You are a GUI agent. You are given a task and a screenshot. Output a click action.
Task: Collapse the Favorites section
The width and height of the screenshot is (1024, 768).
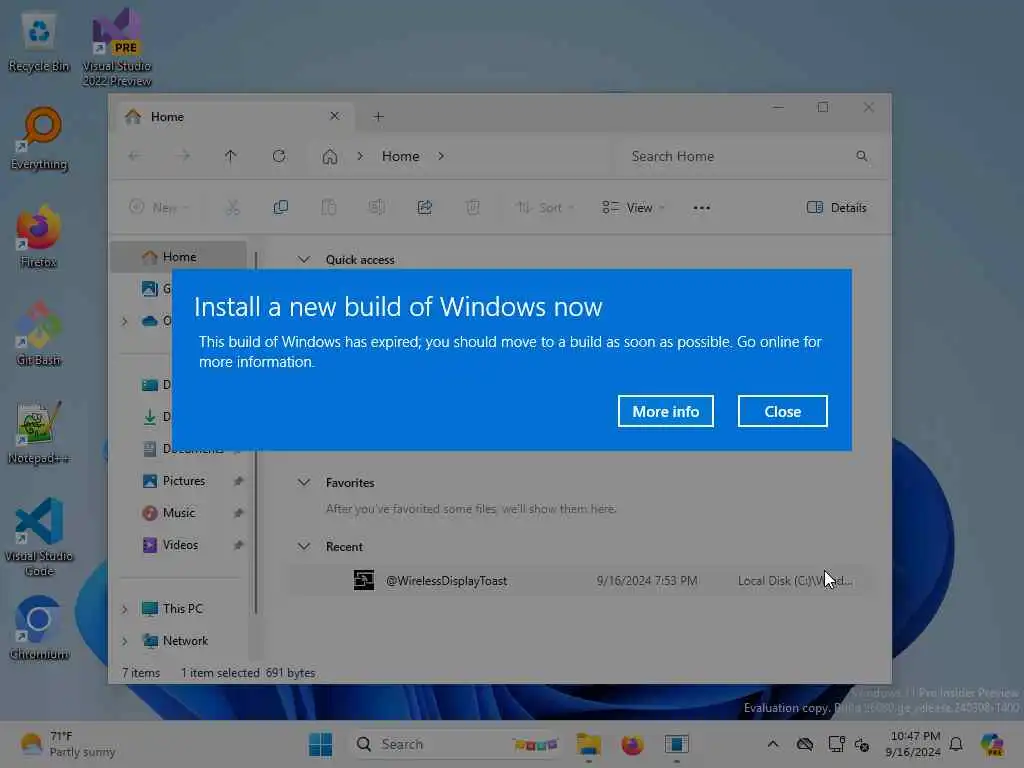[304, 483]
